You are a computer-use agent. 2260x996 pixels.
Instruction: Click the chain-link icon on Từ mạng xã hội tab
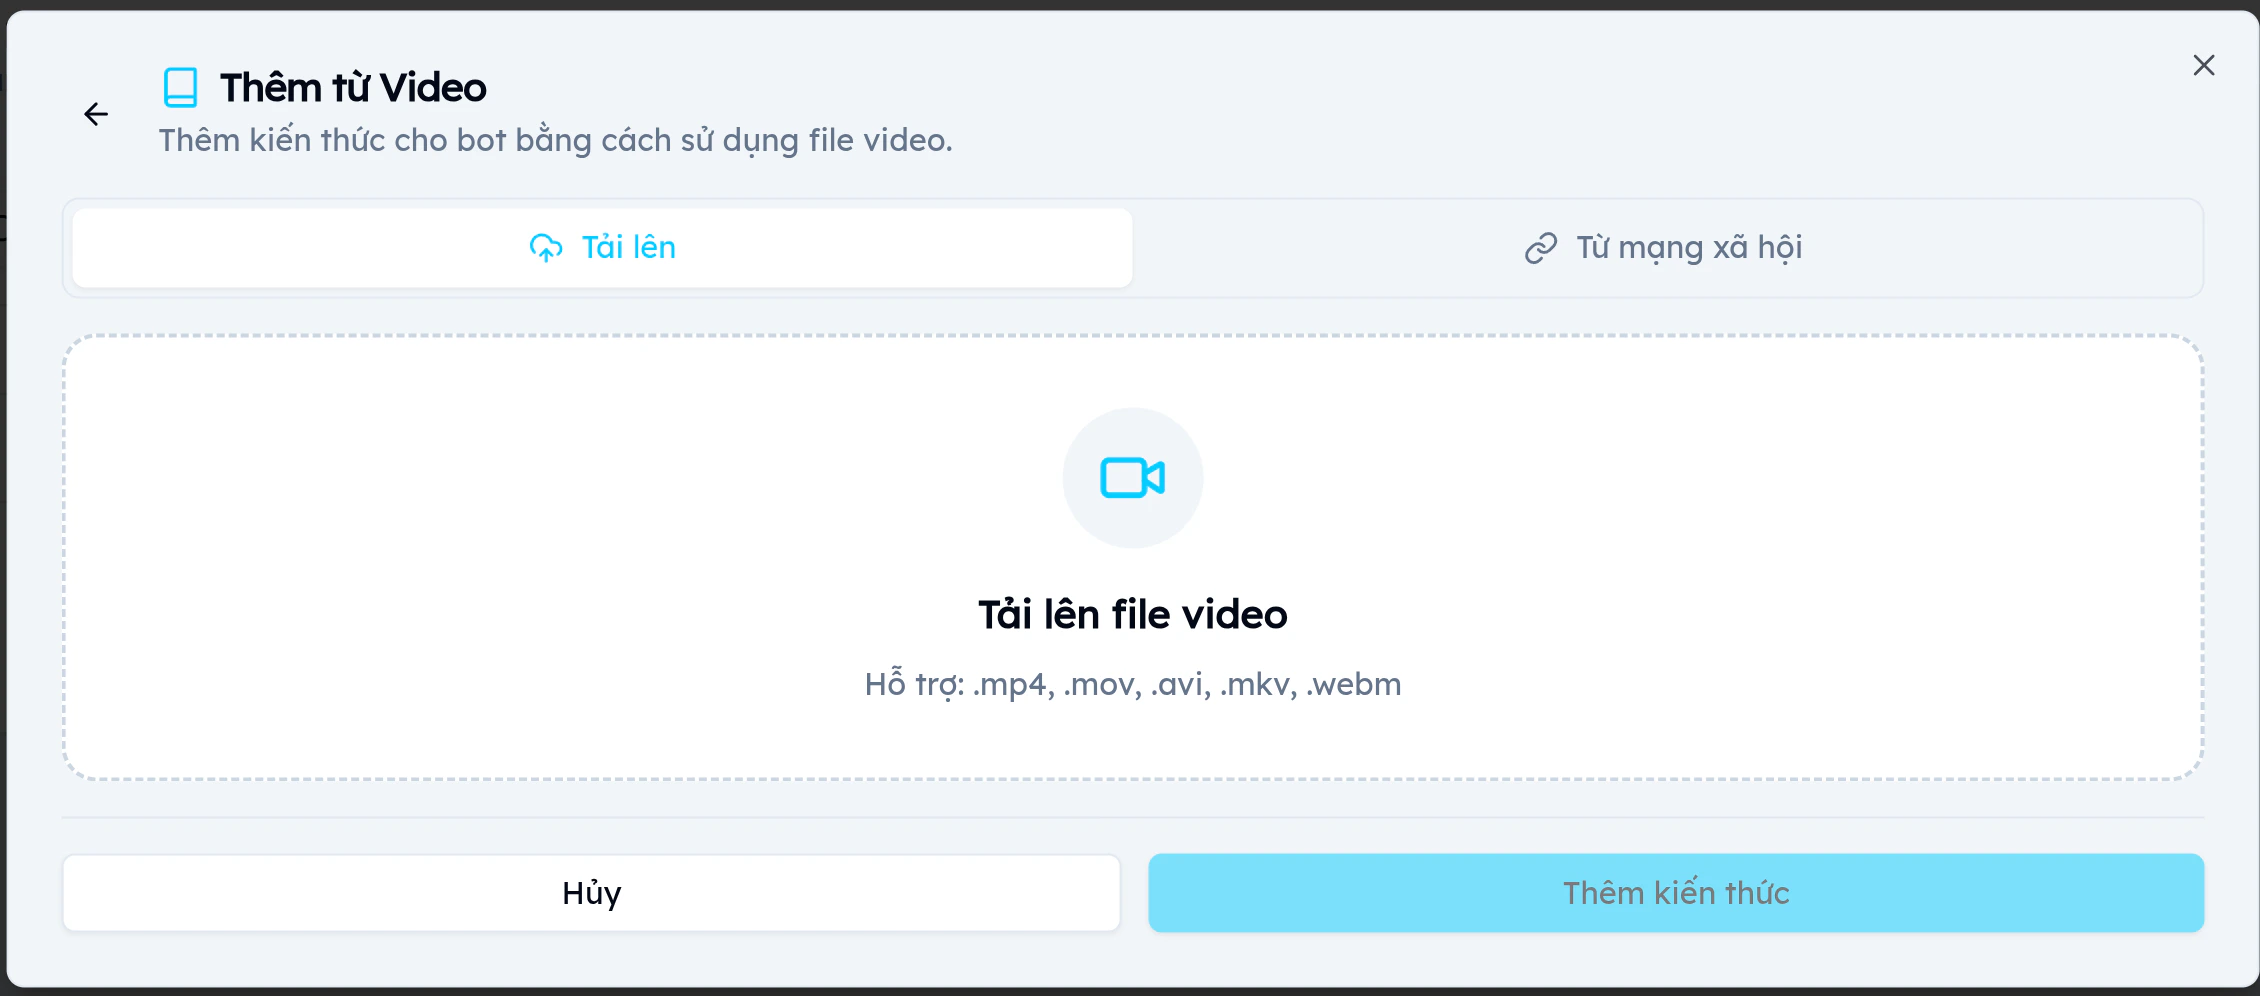[1538, 247]
